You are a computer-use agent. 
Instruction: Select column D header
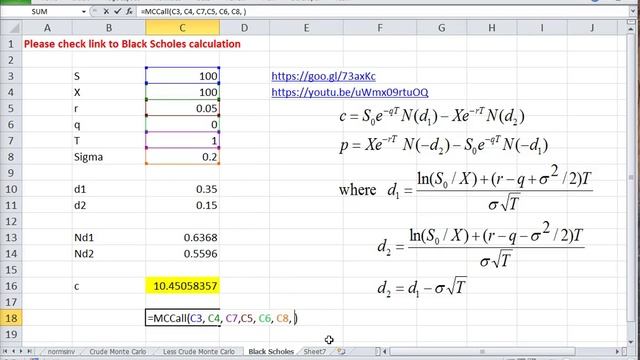(x=244, y=28)
